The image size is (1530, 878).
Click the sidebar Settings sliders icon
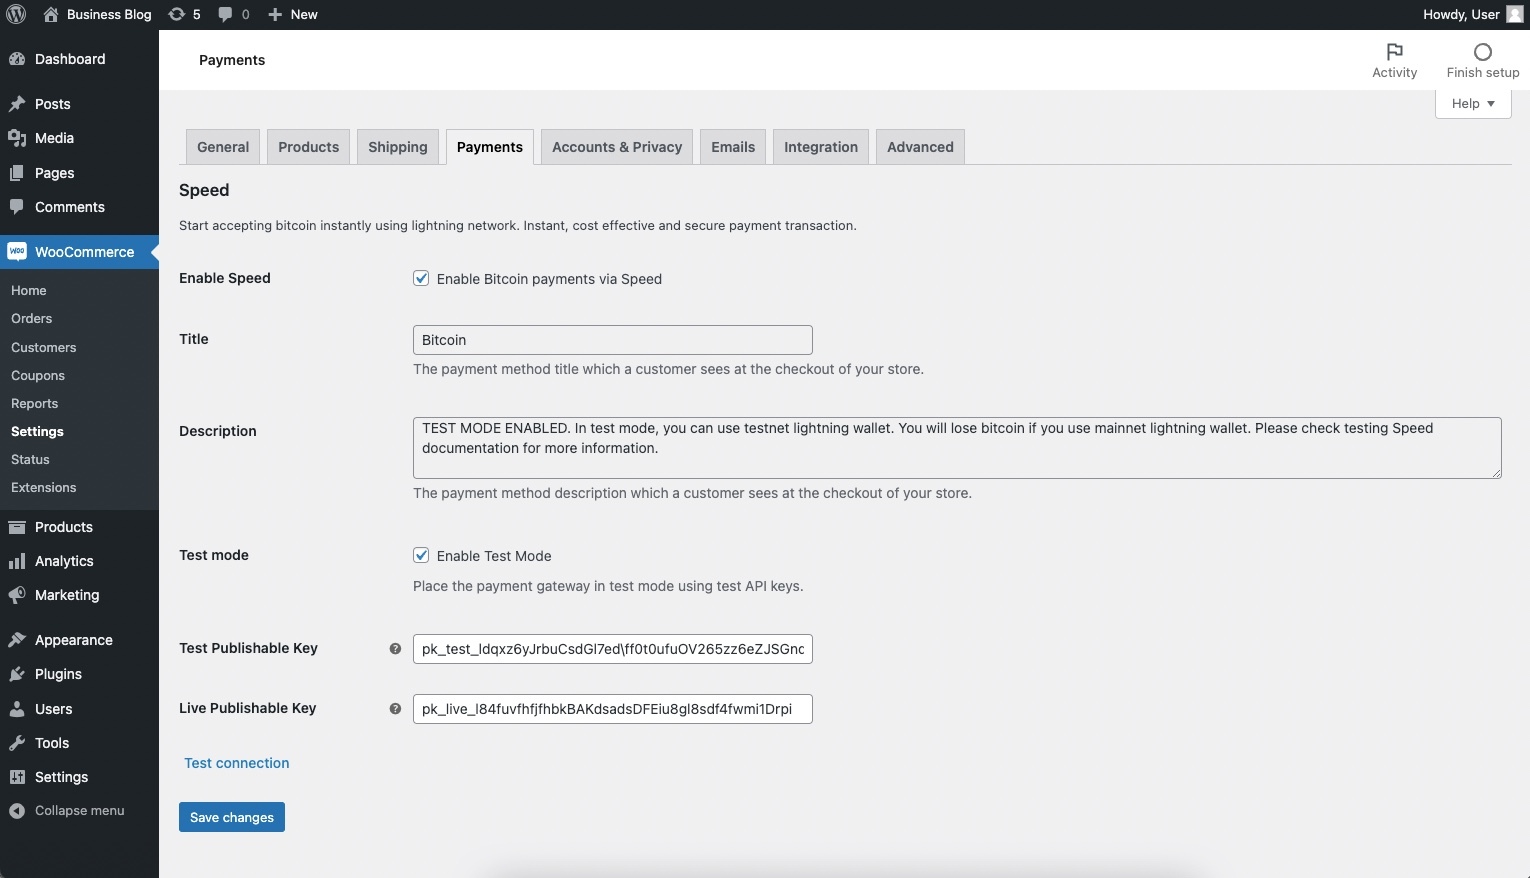click(x=17, y=777)
